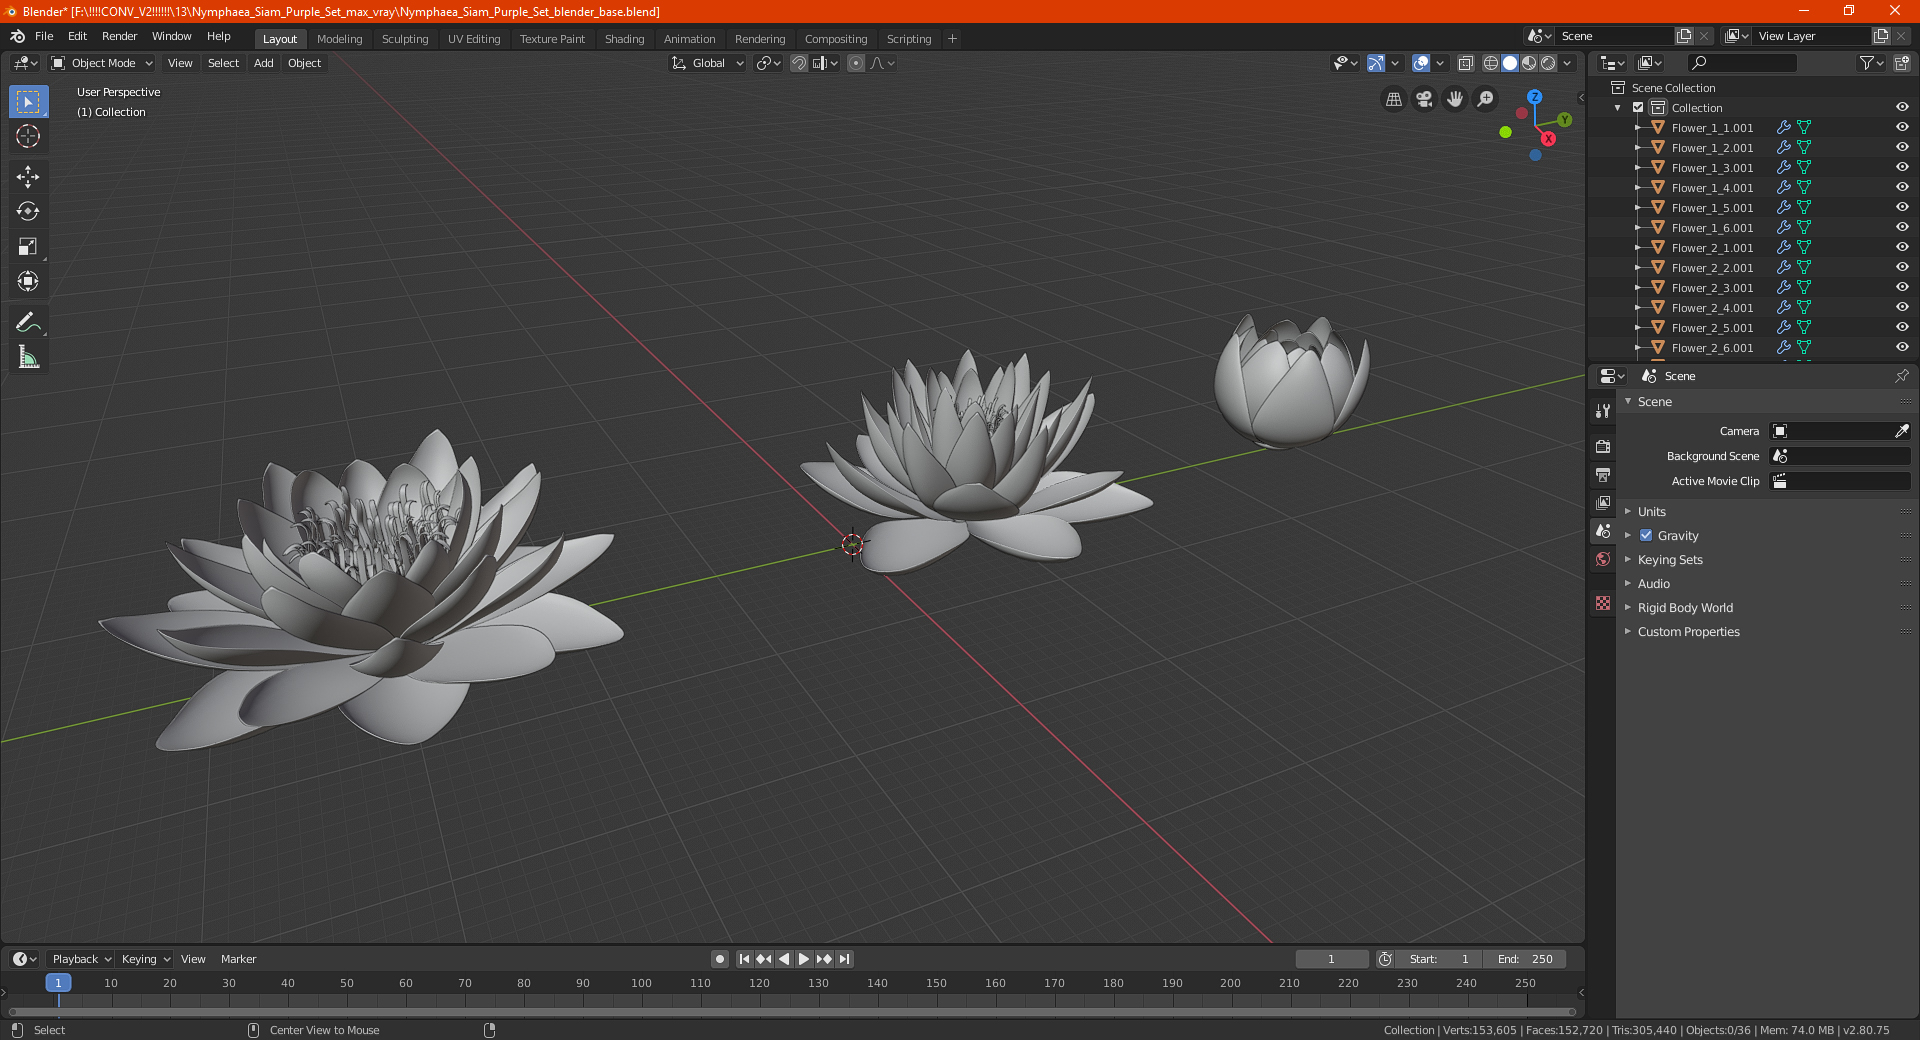Pin the Scene properties panel
Screen dimensions: 1920x1040
(1901, 376)
